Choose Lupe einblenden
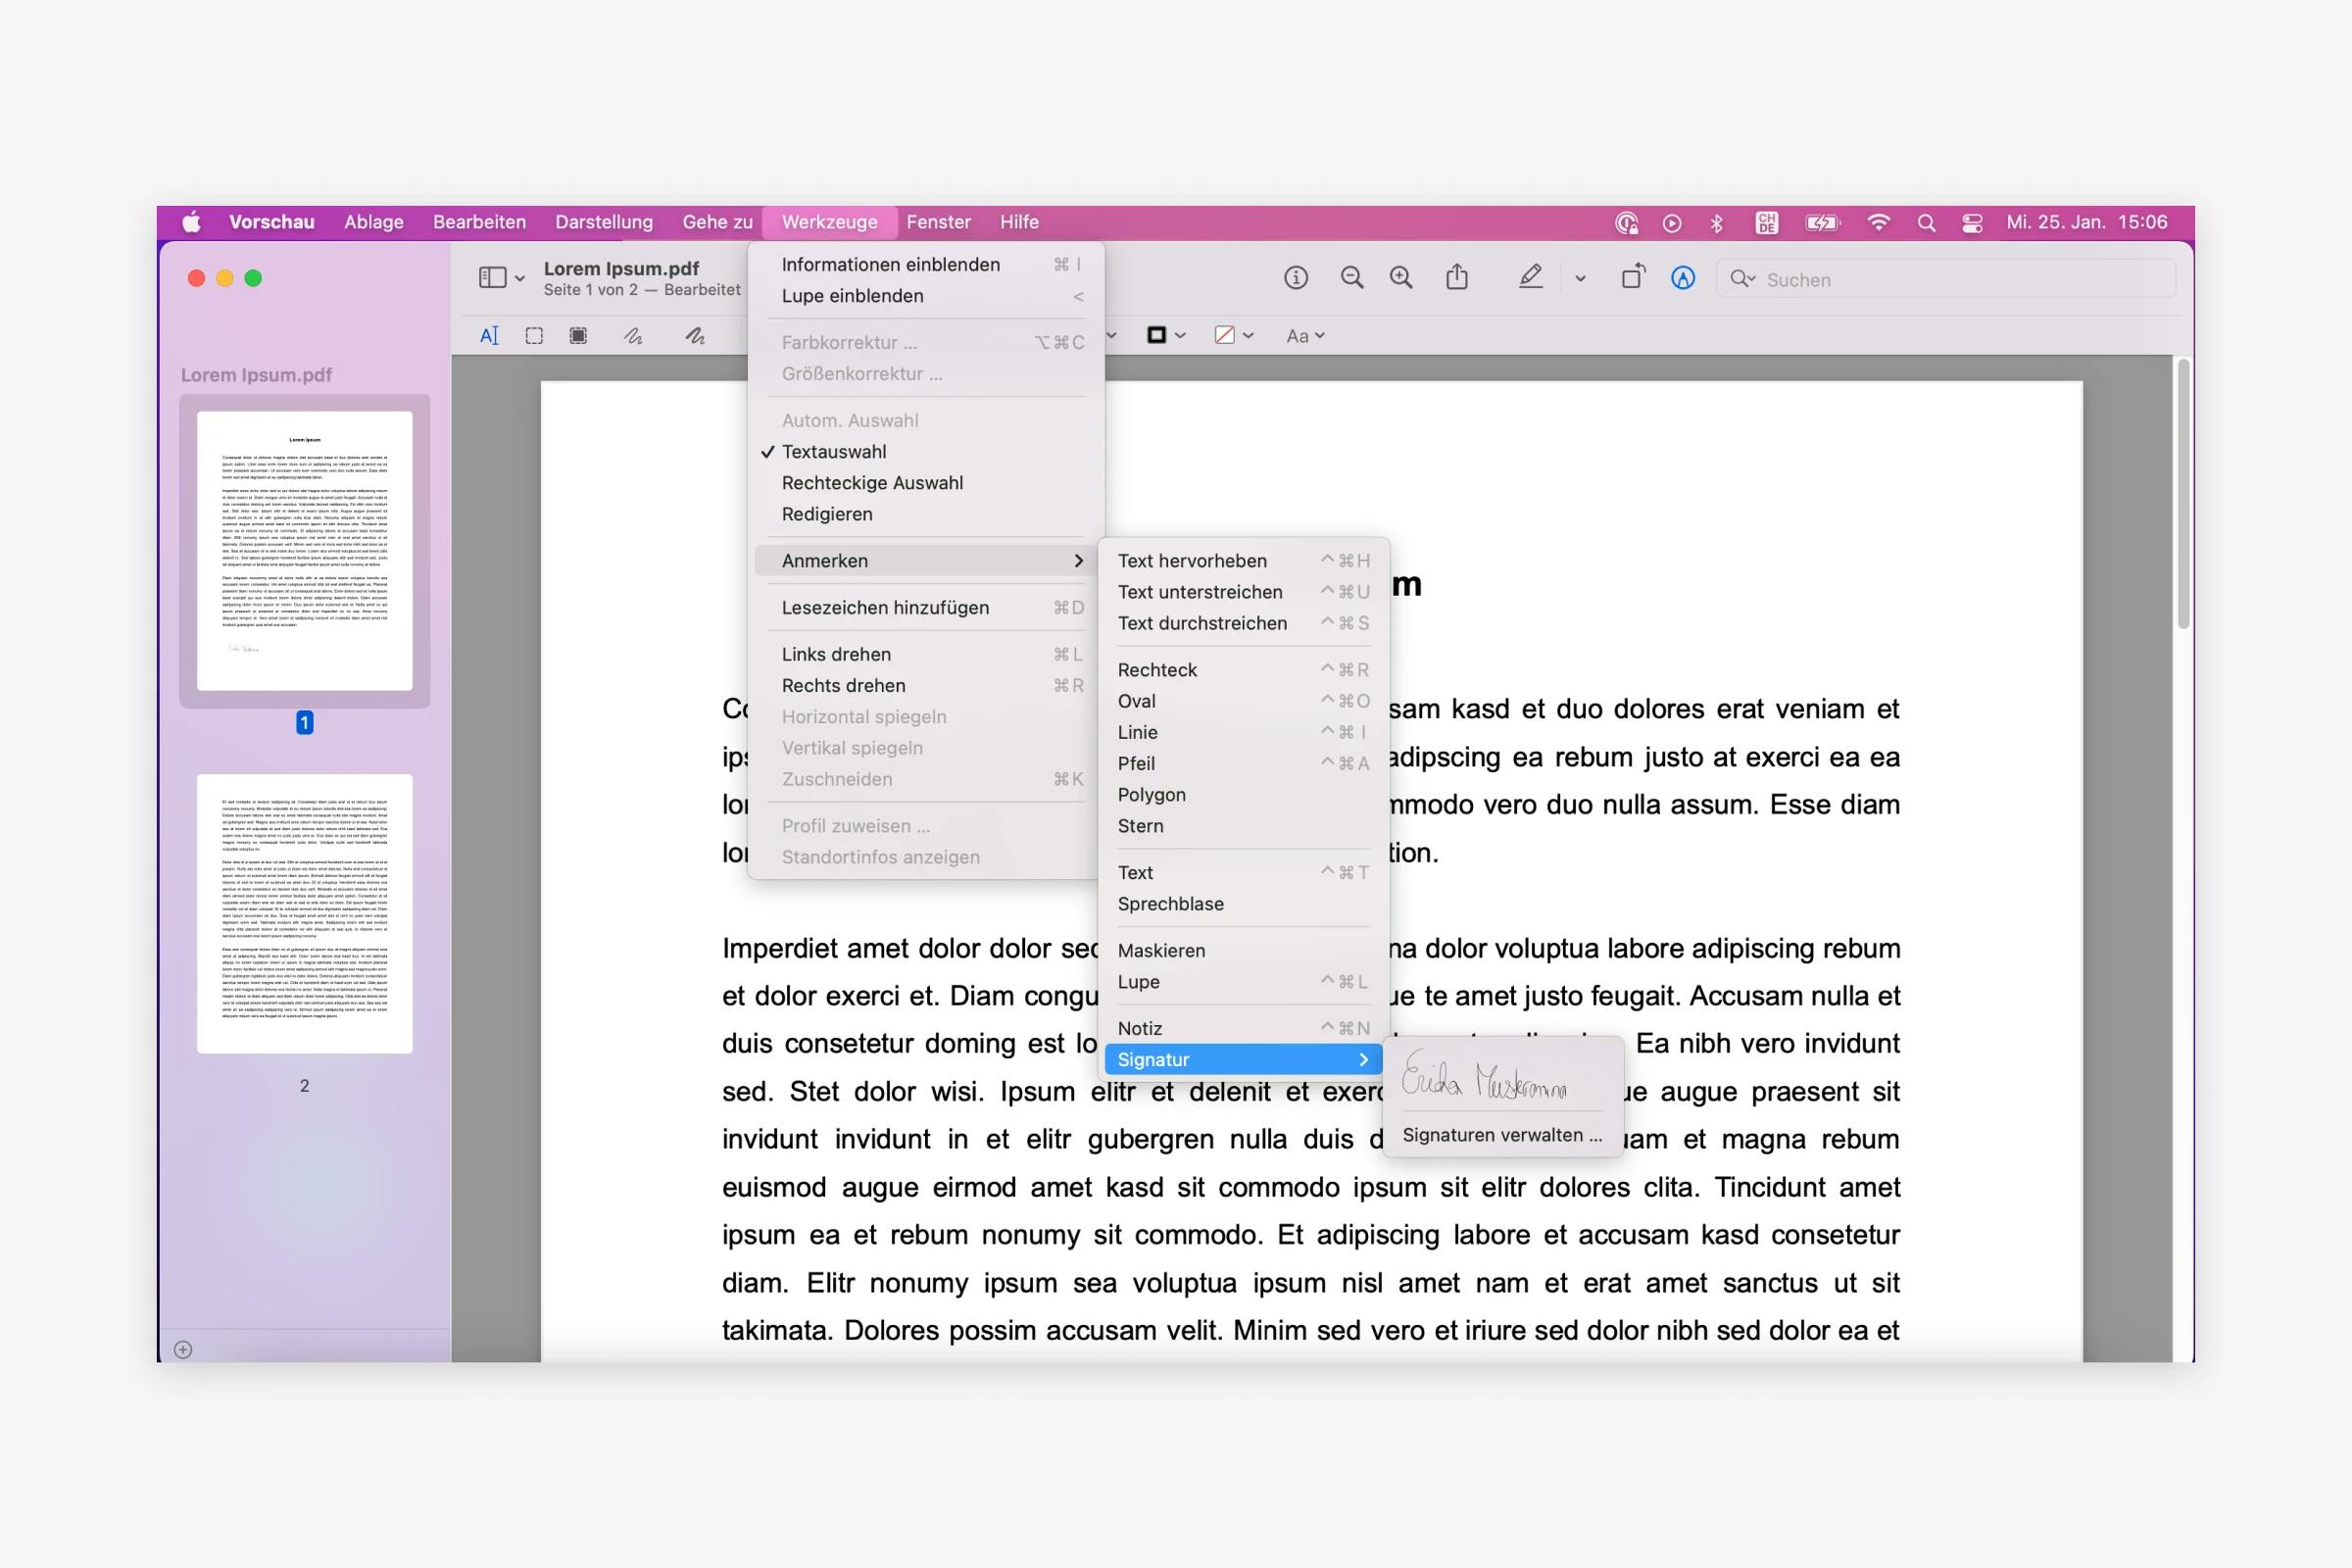The height and width of the screenshot is (1568, 2352). 925,296
